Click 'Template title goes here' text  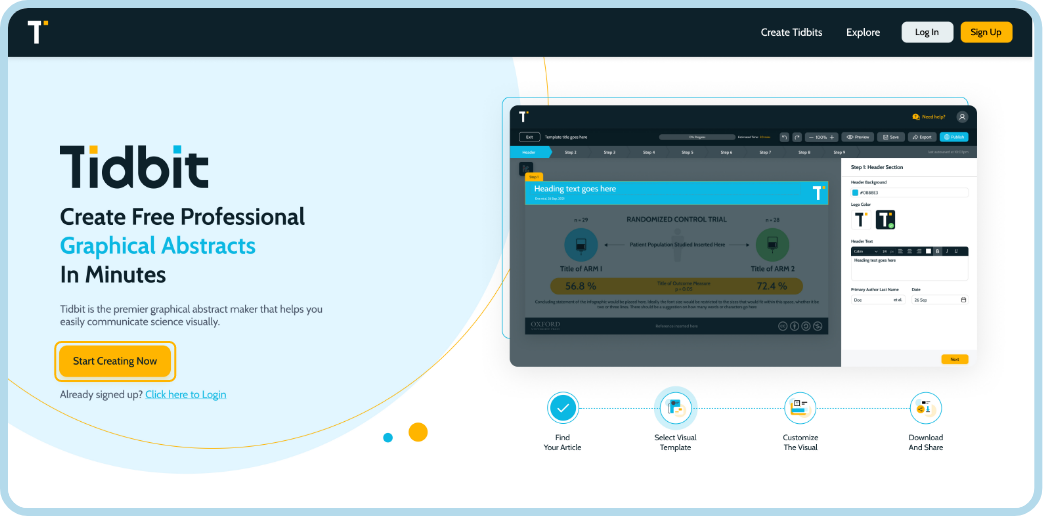pyautogui.click(x=566, y=137)
